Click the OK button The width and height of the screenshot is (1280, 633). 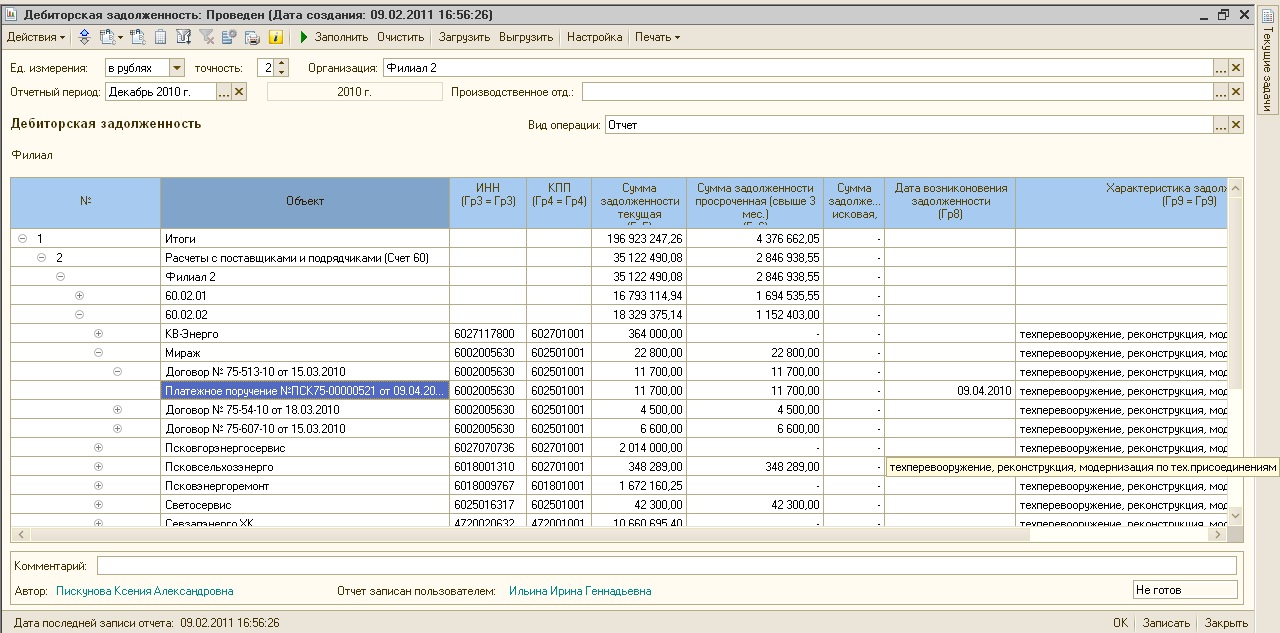pos(1120,622)
